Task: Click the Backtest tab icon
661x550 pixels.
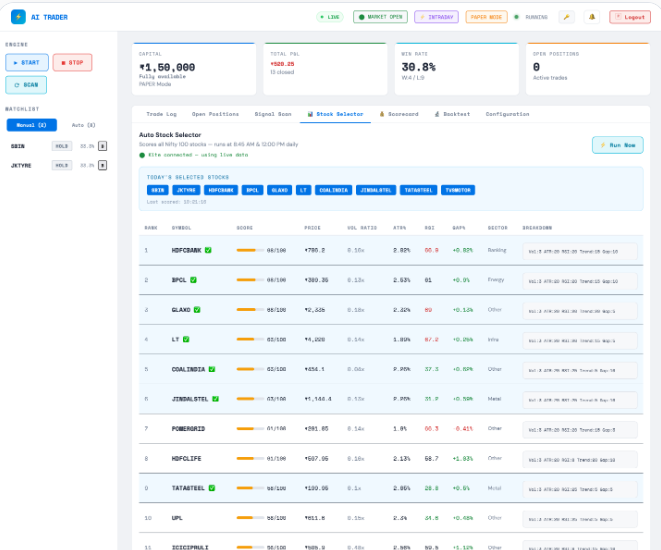Action: click(x=437, y=114)
